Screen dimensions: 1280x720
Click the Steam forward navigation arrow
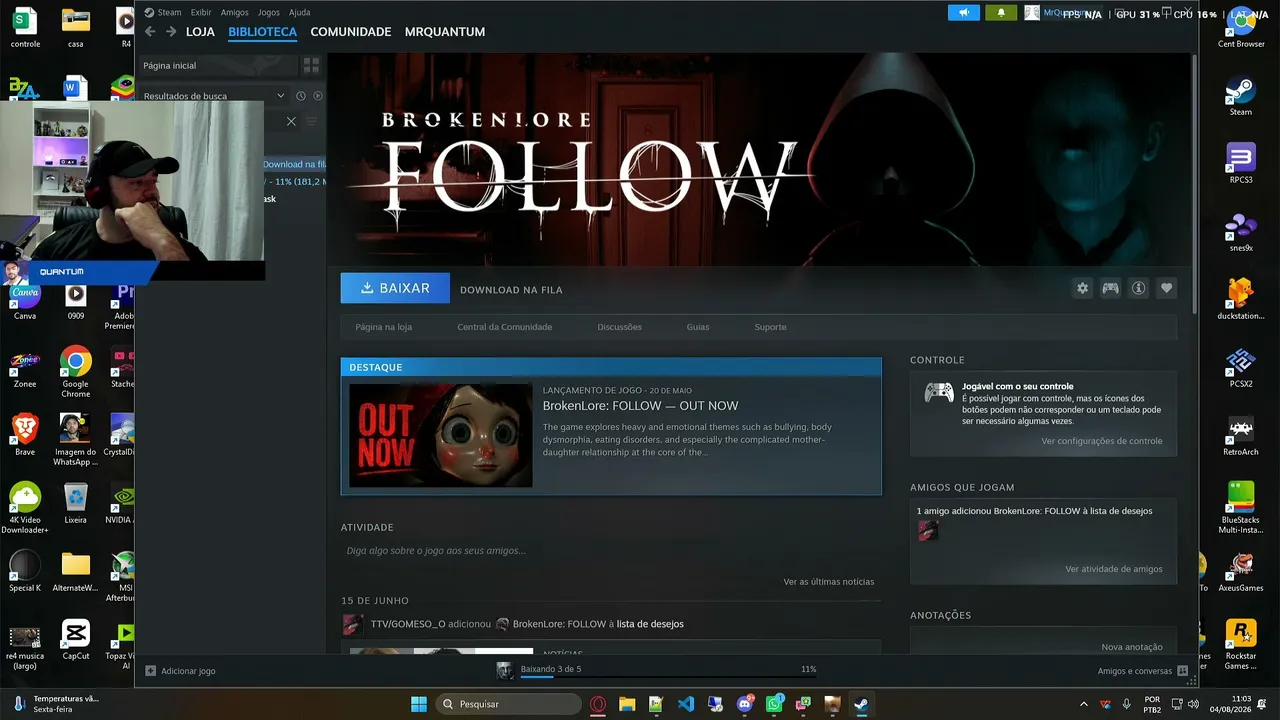pos(171,32)
